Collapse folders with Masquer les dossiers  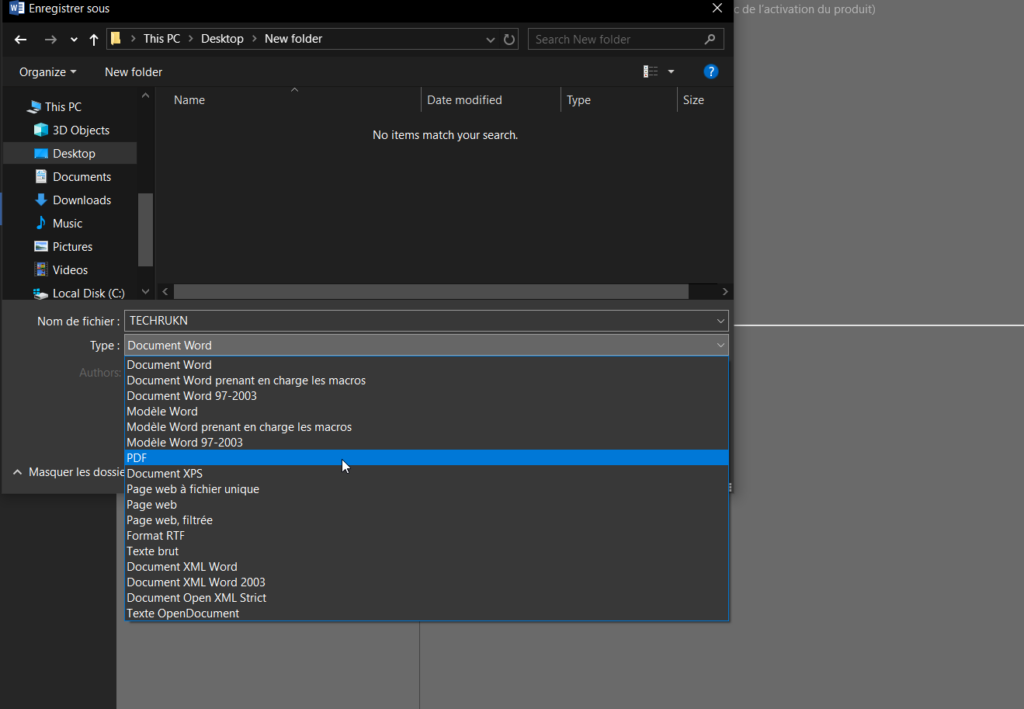(69, 472)
